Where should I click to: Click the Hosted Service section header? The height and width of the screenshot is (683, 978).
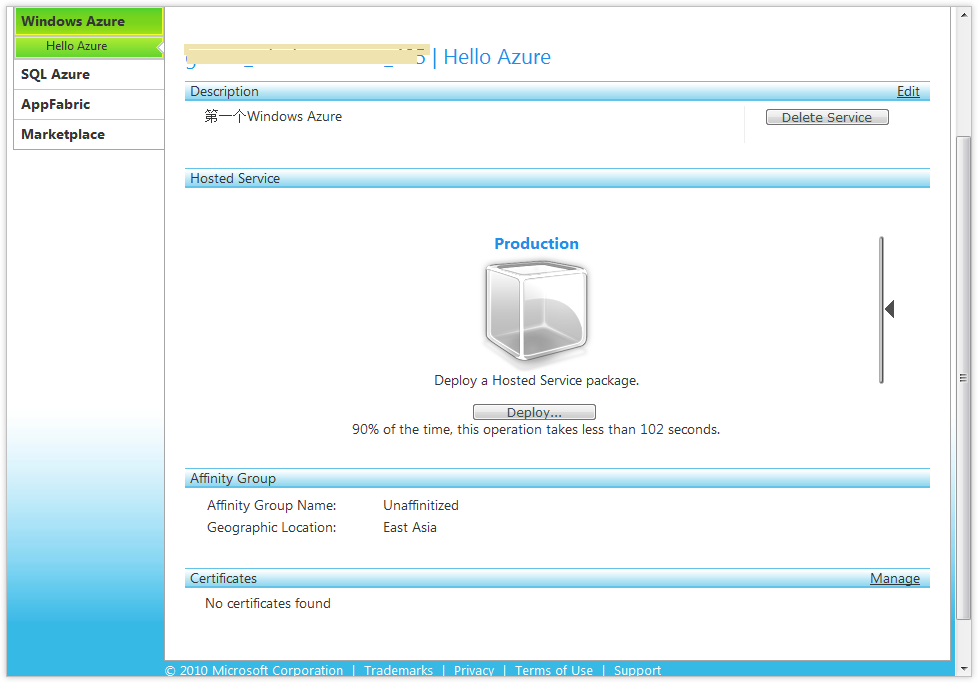[x=557, y=178]
